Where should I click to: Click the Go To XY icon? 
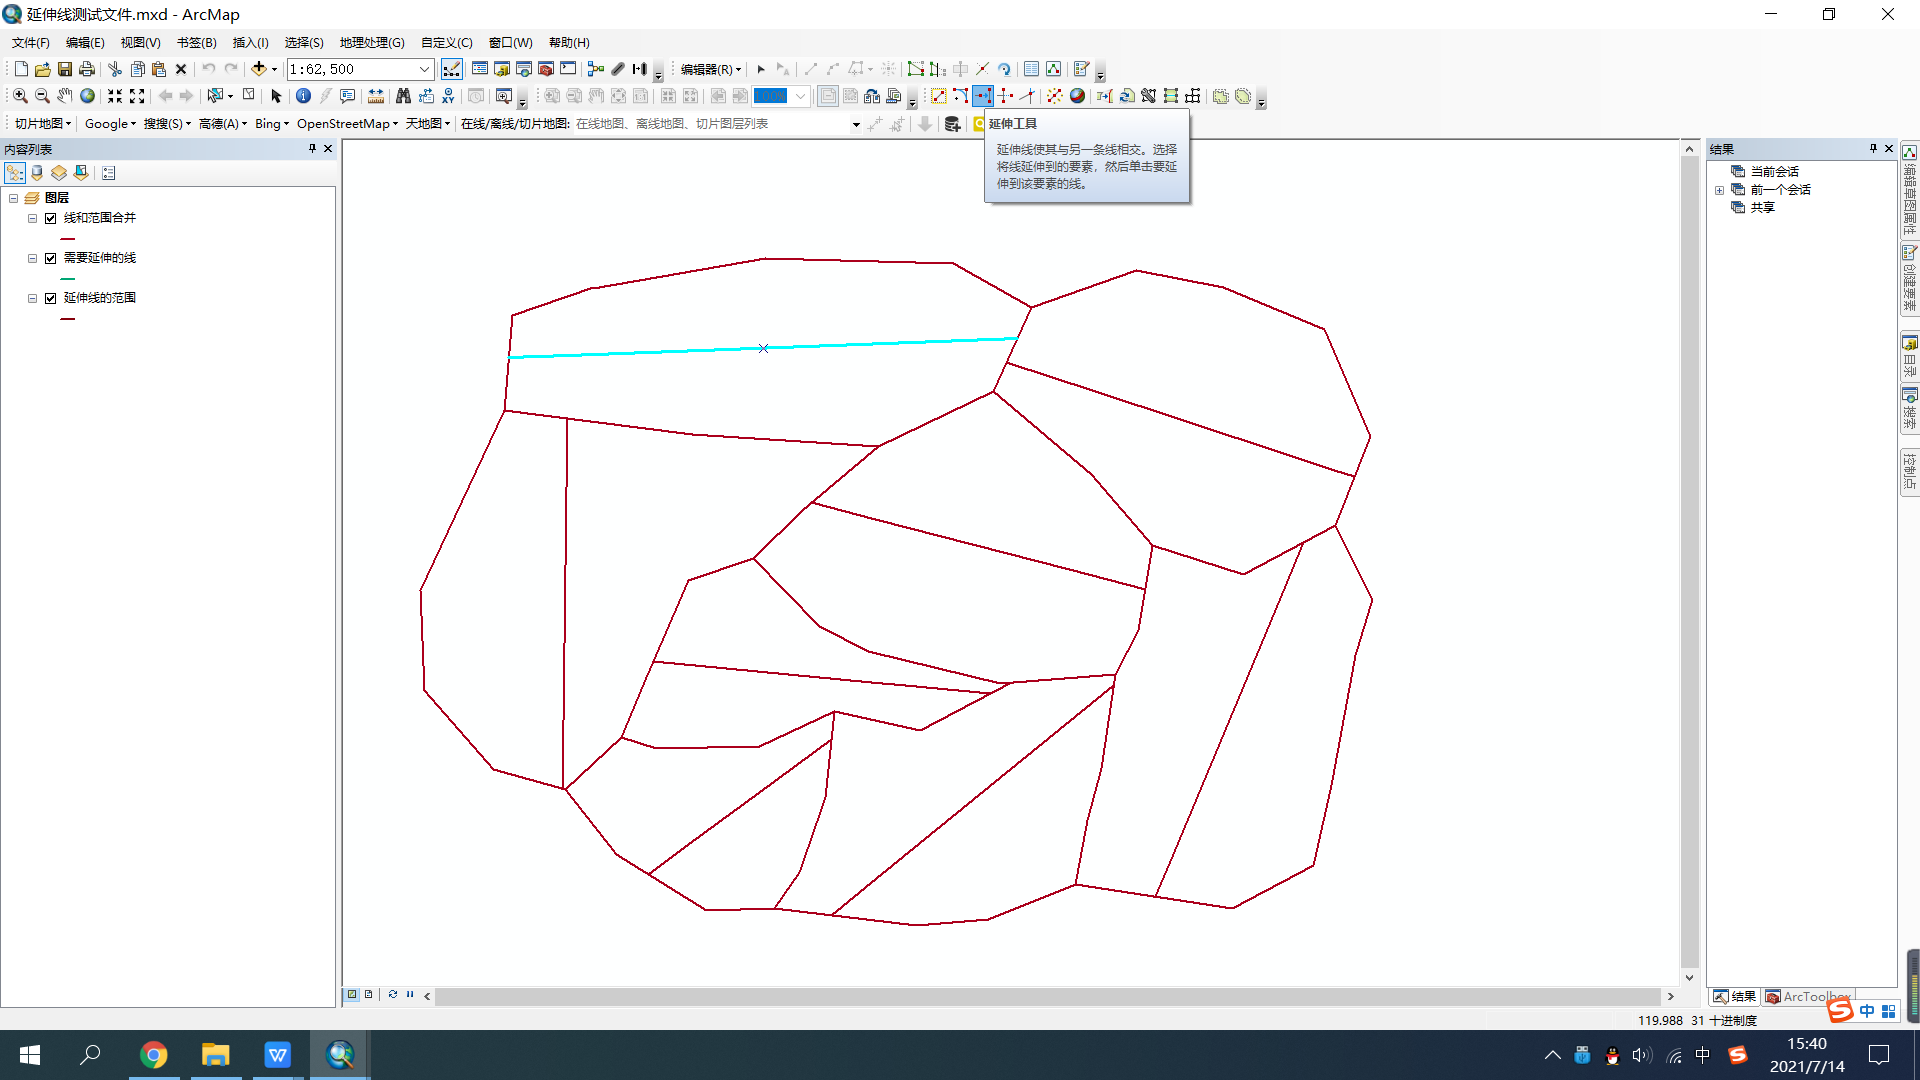448,96
